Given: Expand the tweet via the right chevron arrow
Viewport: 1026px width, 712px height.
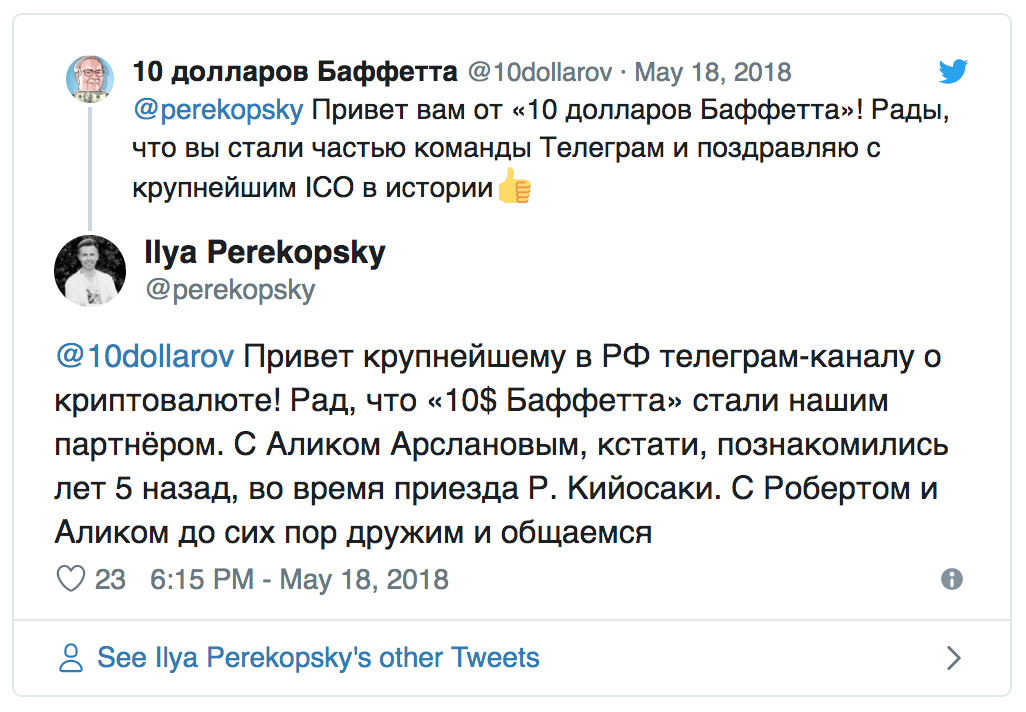Looking at the screenshot, I should (953, 657).
